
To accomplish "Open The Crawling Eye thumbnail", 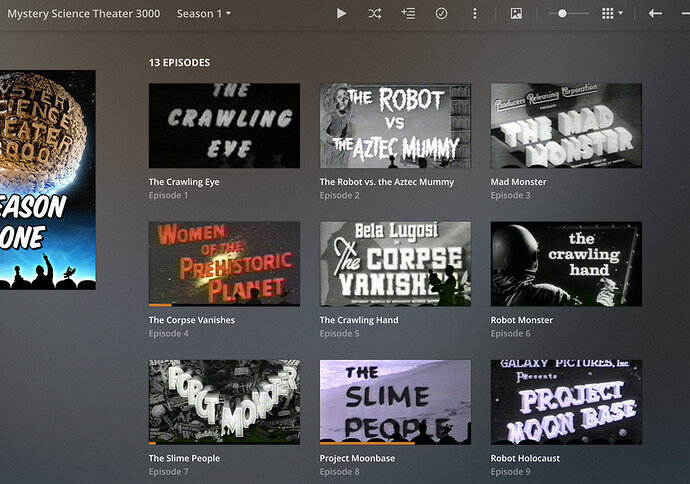I will coord(224,126).
